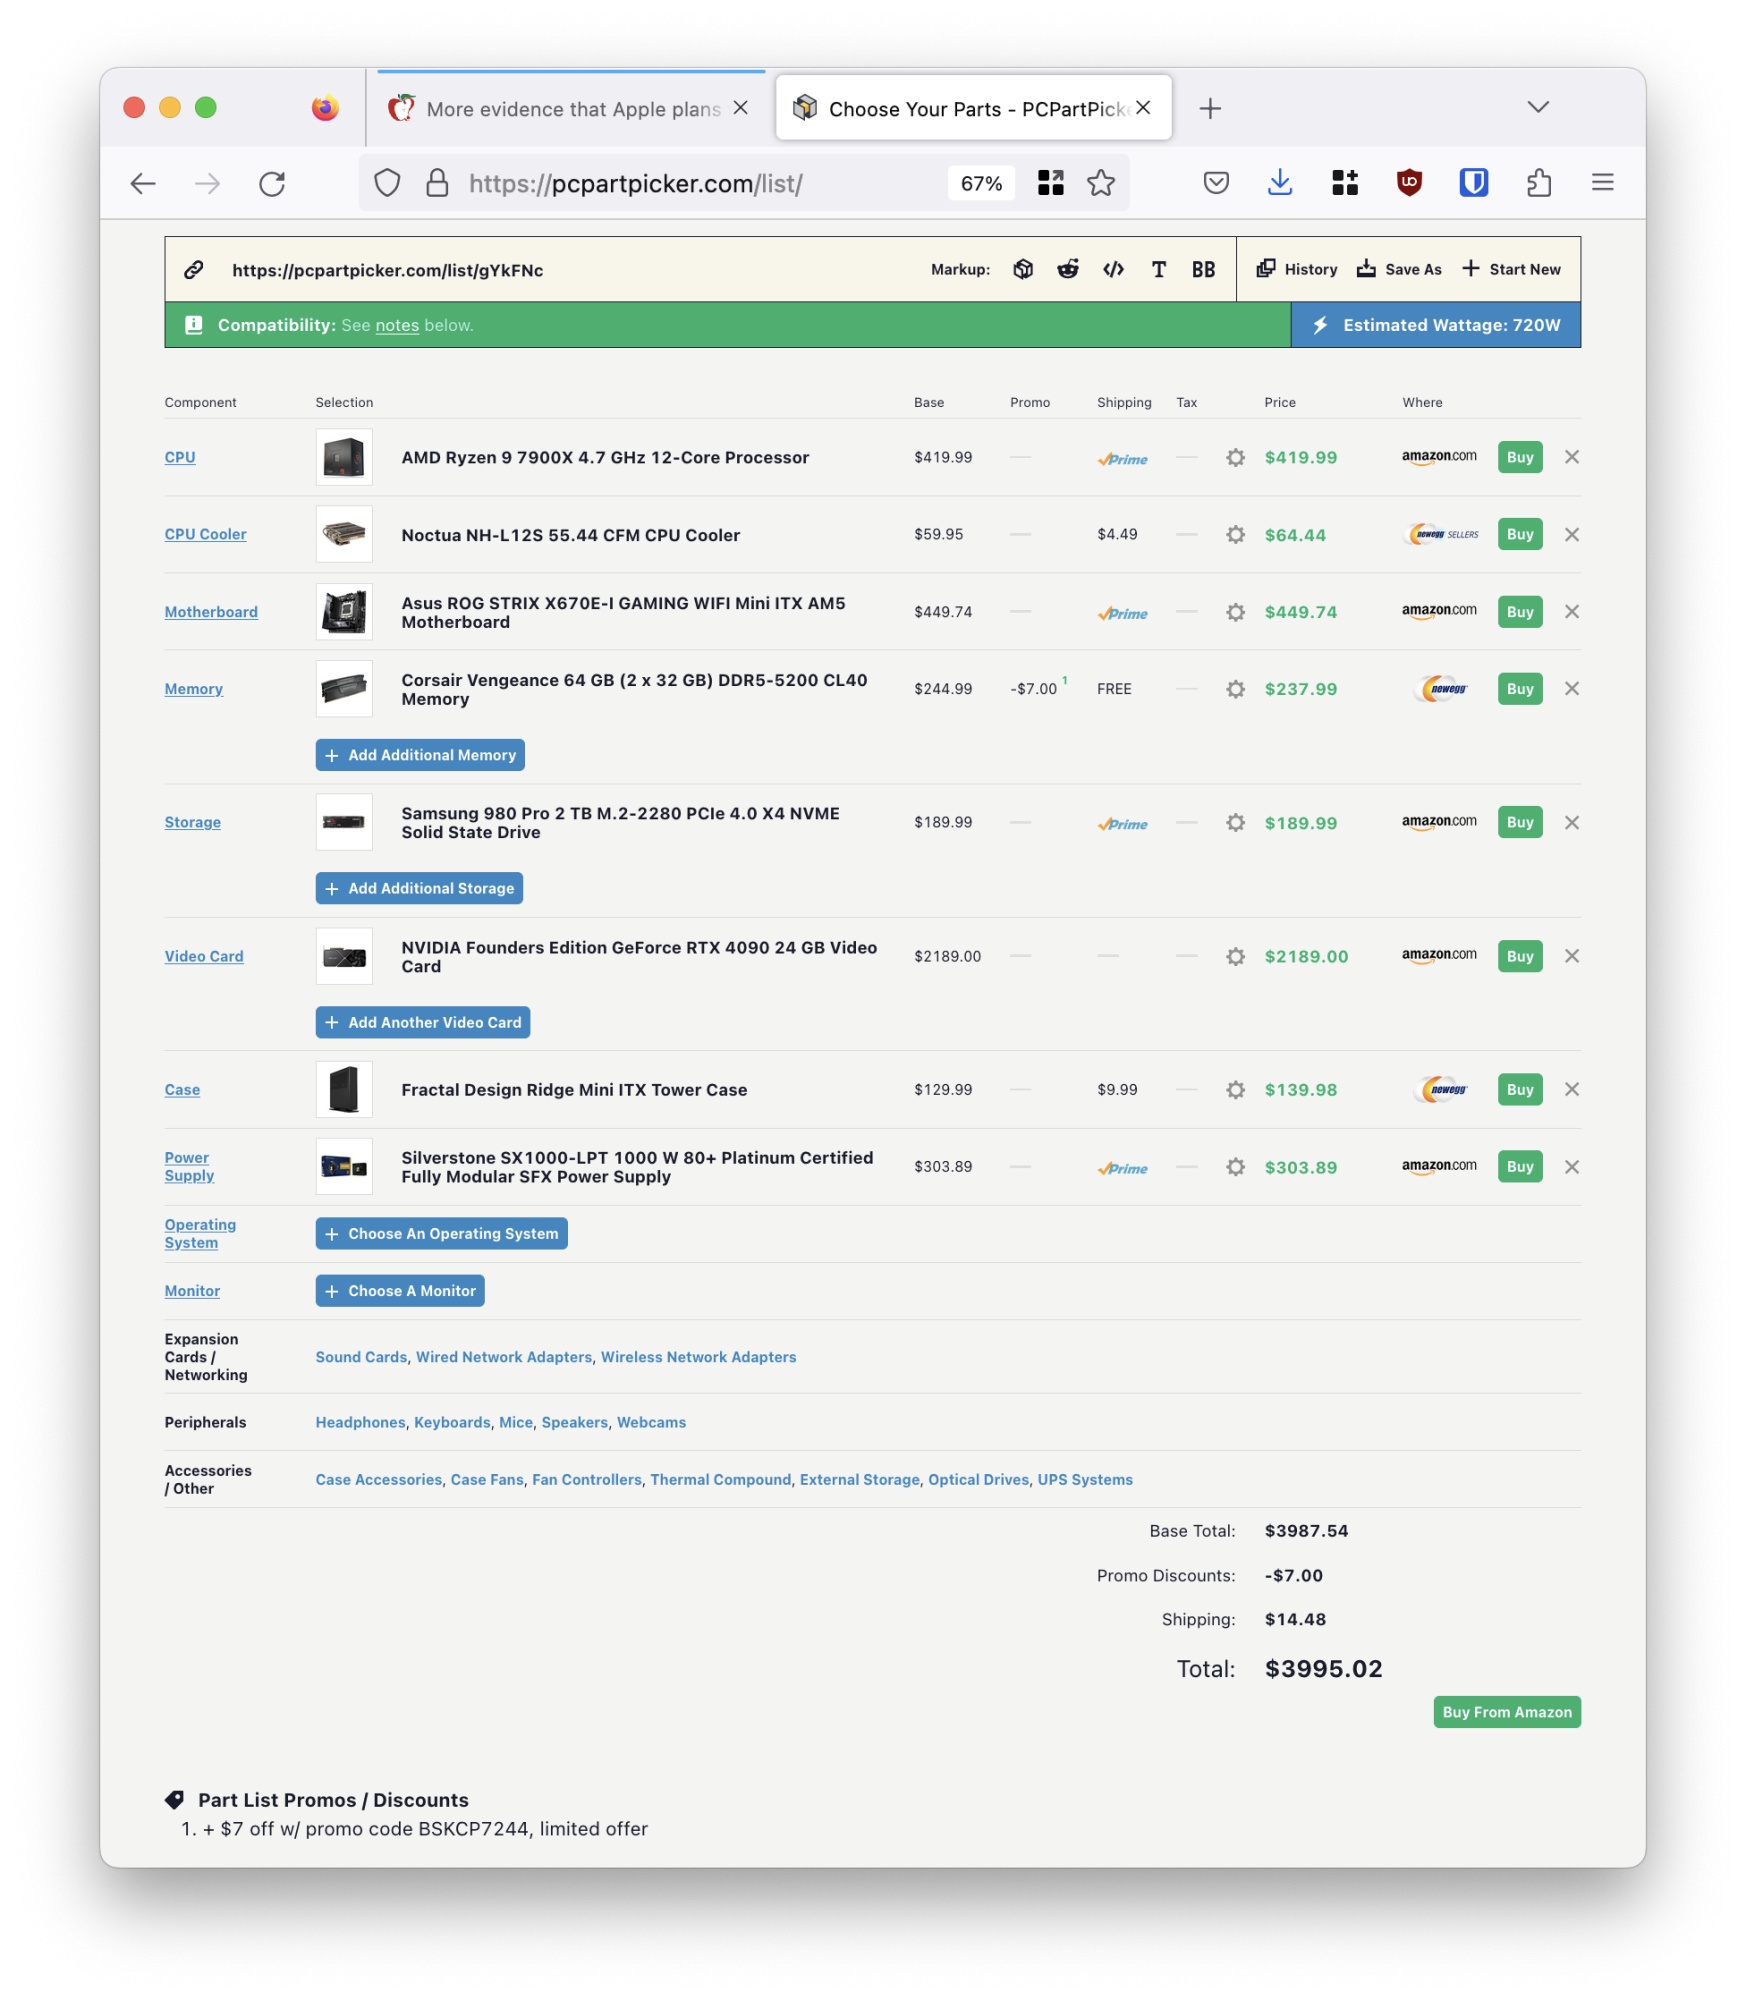Remove the Ryzen 9 7900X CPU

click(x=1571, y=457)
